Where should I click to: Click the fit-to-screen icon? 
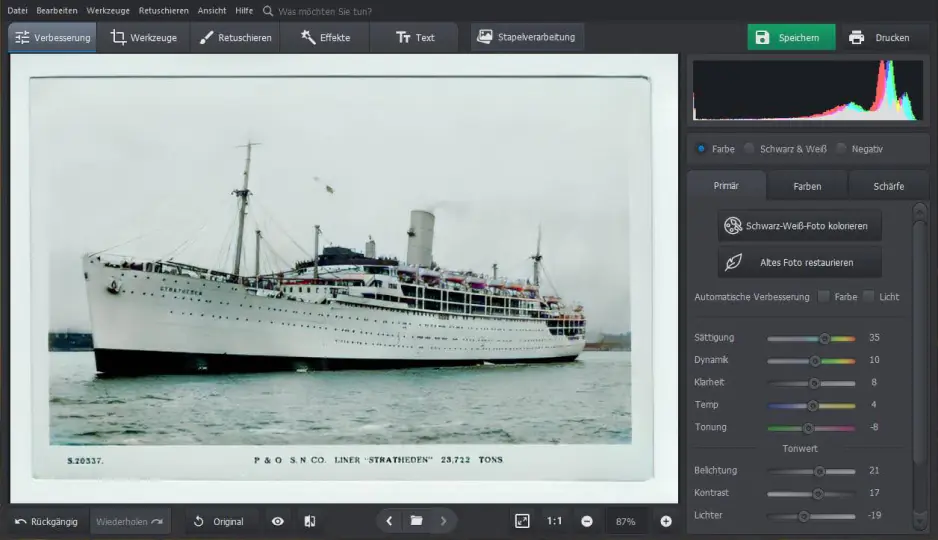click(x=522, y=521)
